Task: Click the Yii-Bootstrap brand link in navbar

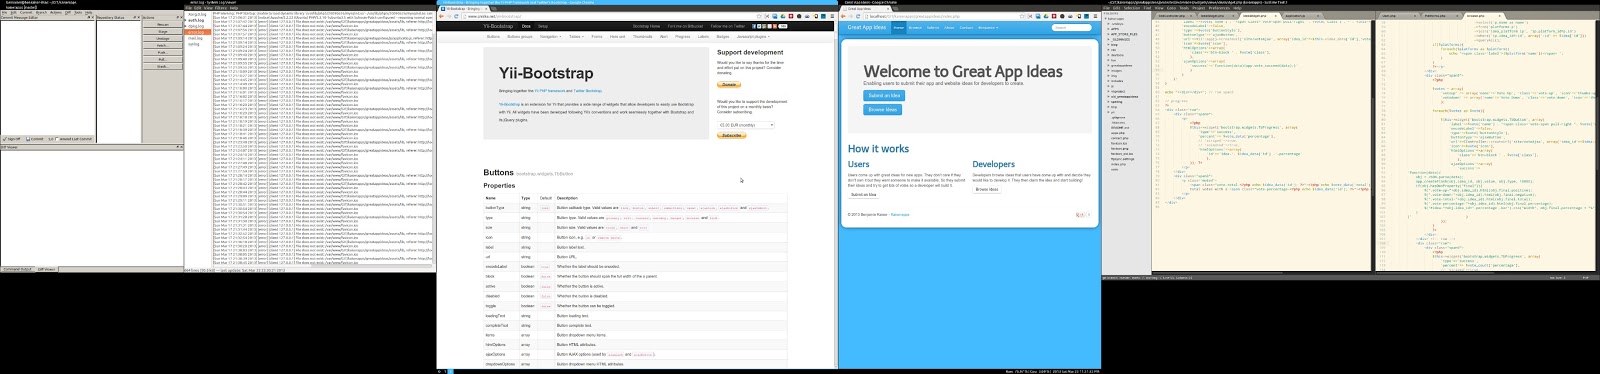Action: coord(498,26)
